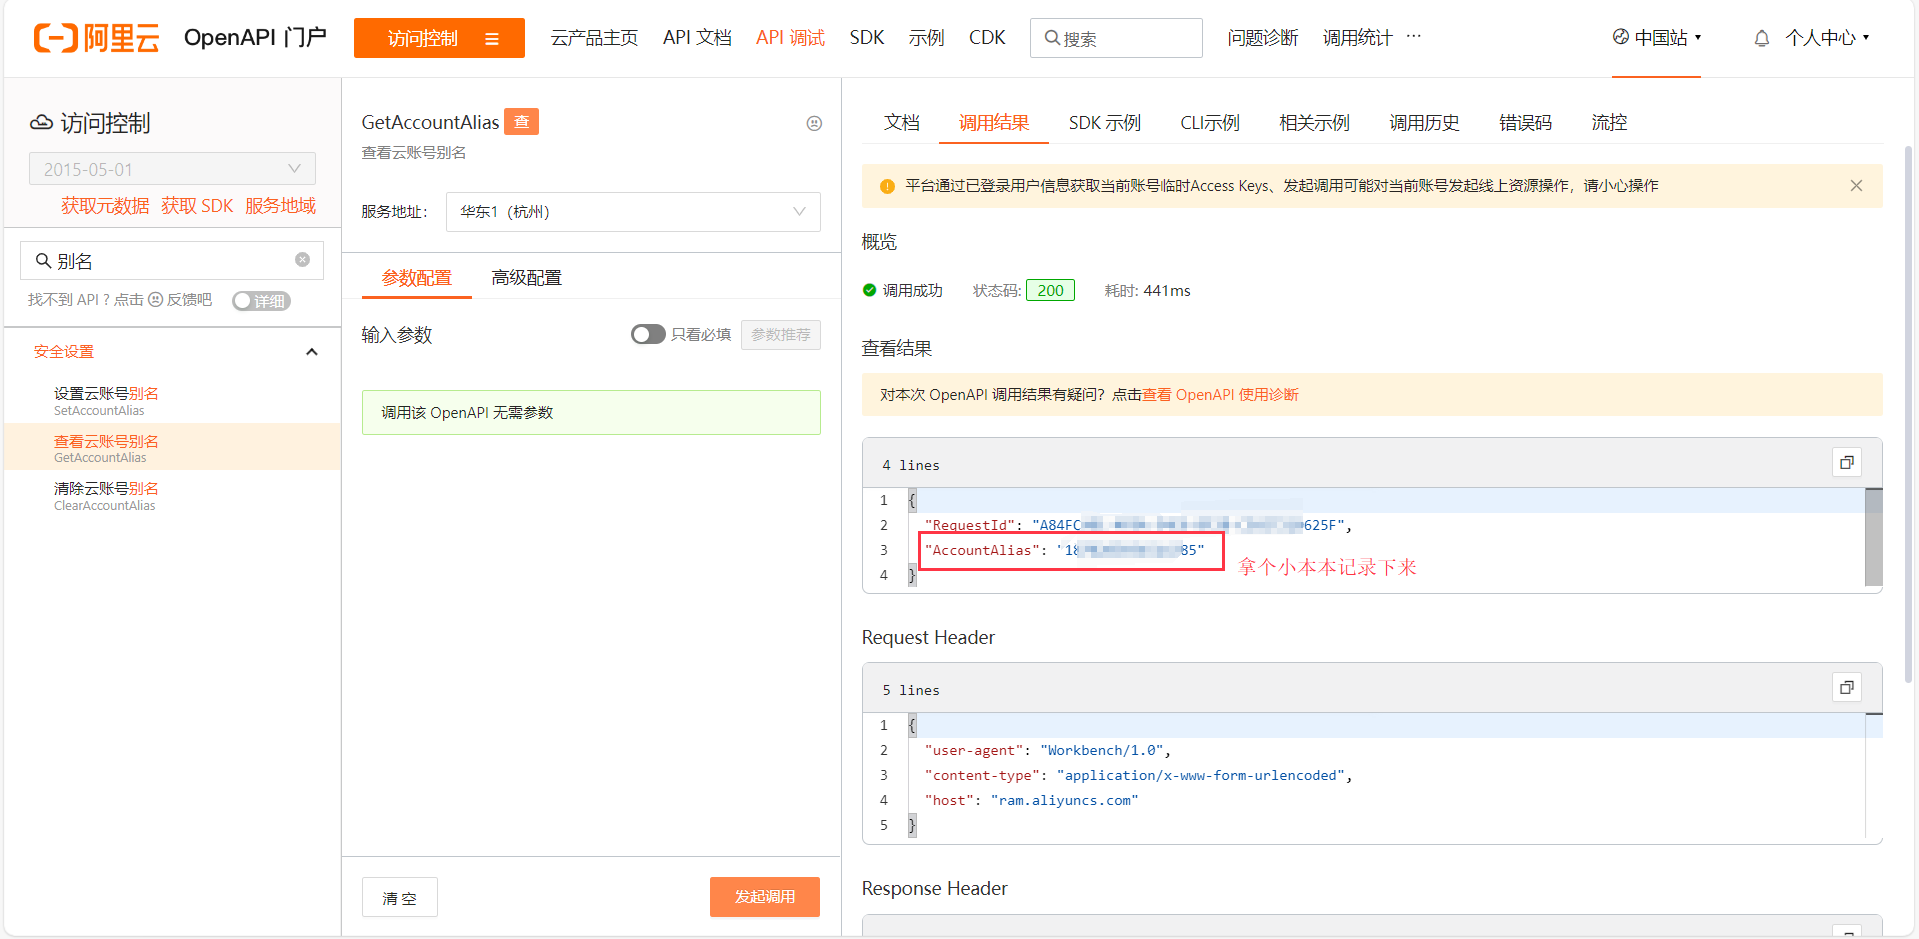Click the Alibaba Cloud logo
This screenshot has height=939, width=1919.
pos(97,38)
